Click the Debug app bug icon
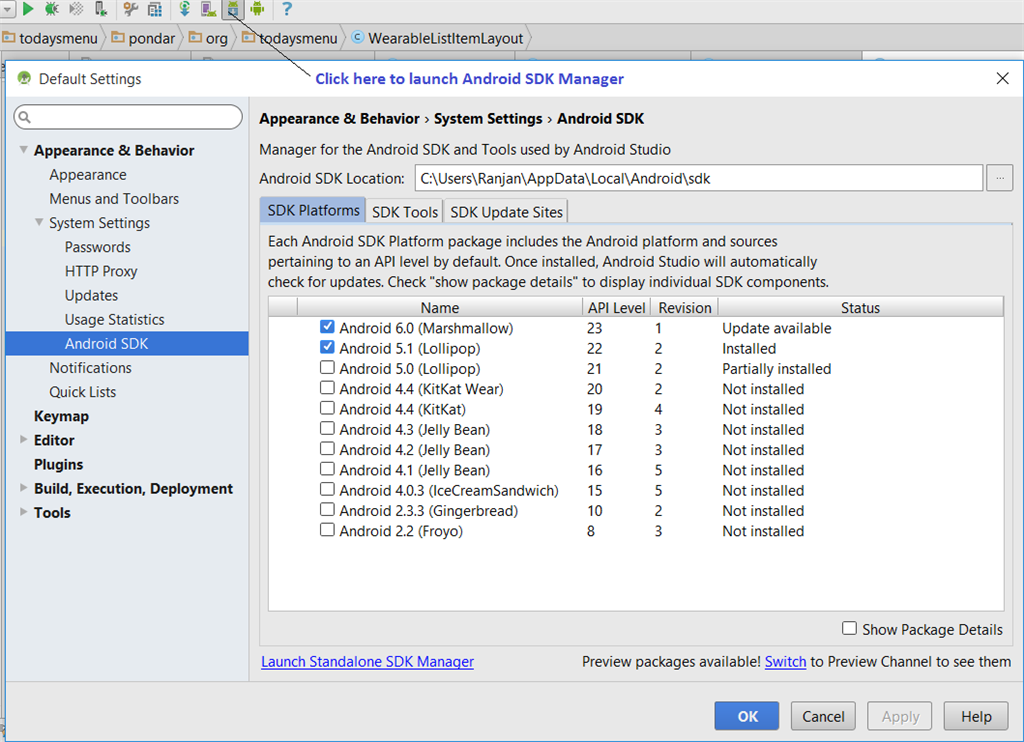 [x=51, y=9]
